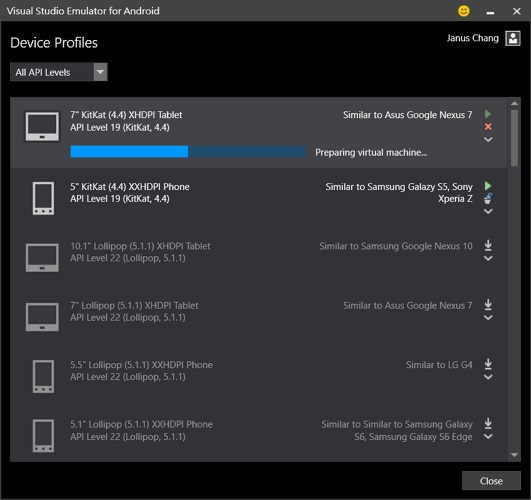531x500 pixels.
Task: Minimize the Visual Studio Emulator window
Action: click(x=490, y=12)
